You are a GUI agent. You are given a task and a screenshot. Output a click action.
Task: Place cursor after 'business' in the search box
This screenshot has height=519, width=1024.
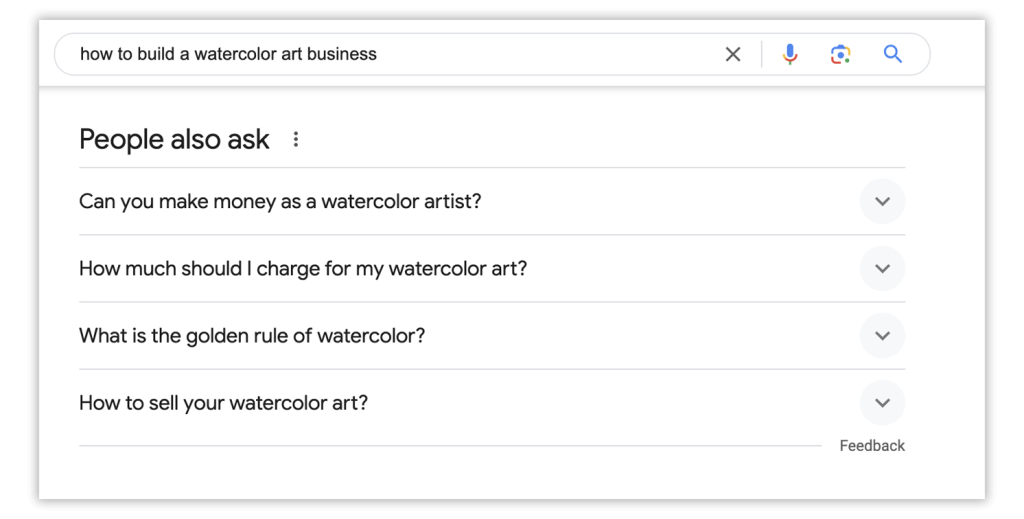pyautogui.click(x=378, y=54)
